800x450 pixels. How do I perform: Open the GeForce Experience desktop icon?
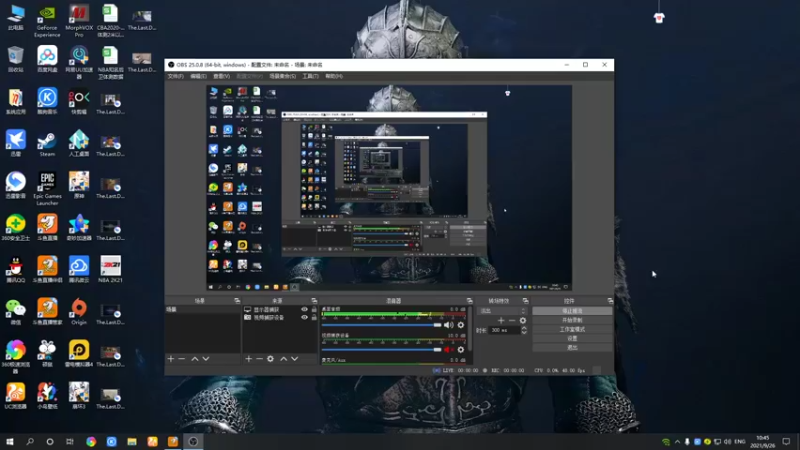point(47,21)
